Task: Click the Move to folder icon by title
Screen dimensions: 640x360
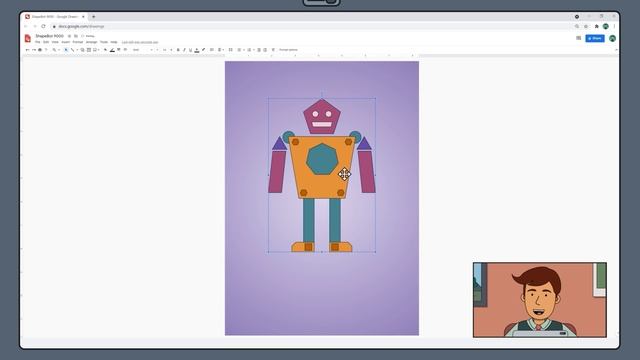Action: pos(76,36)
